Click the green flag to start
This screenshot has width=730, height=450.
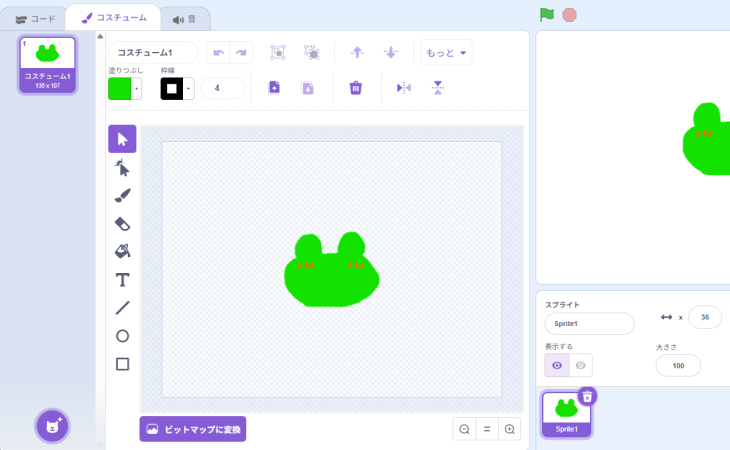click(547, 15)
